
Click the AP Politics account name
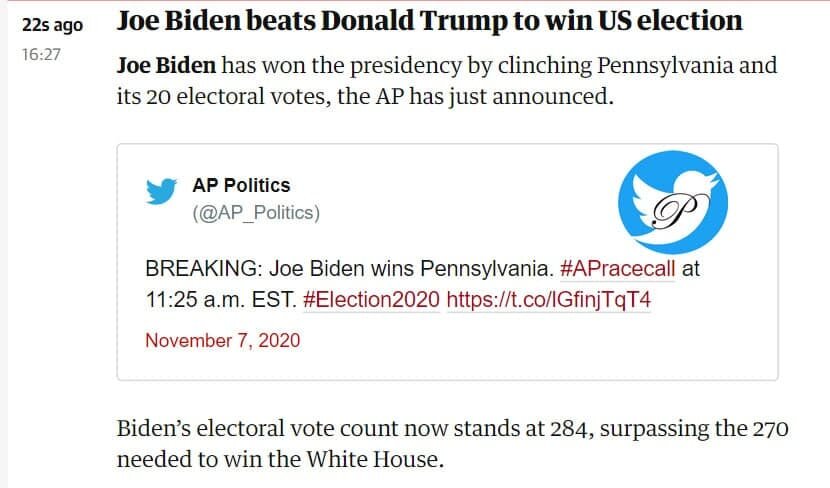coord(241,185)
